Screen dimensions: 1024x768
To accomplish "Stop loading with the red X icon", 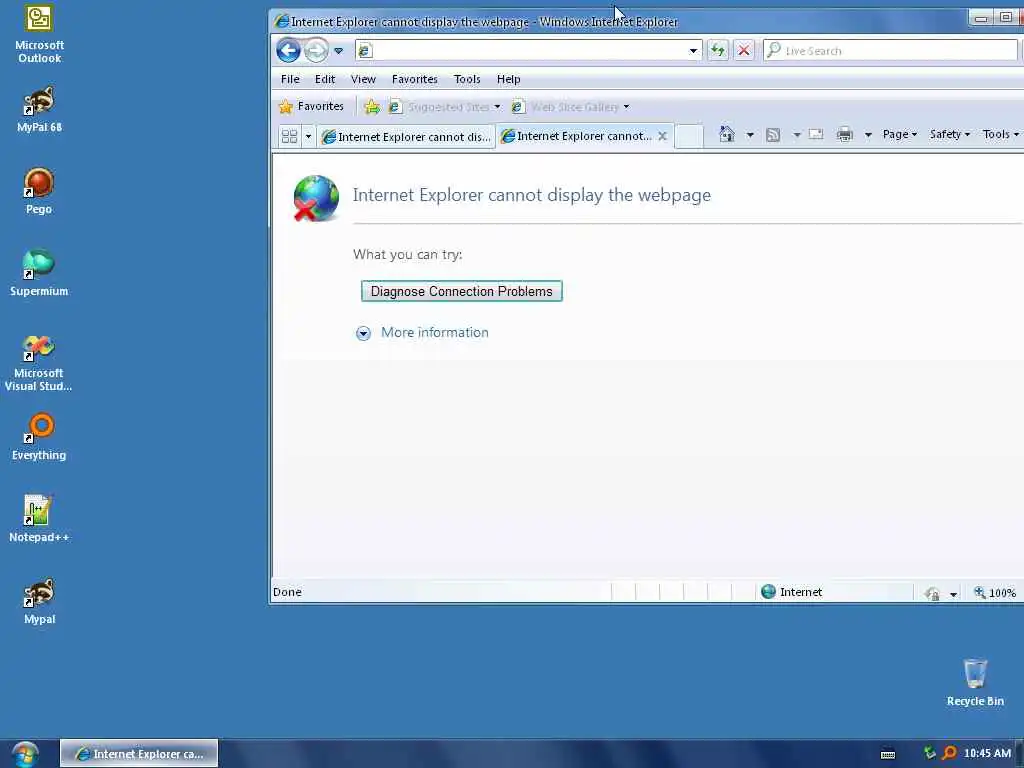I will (x=744, y=50).
